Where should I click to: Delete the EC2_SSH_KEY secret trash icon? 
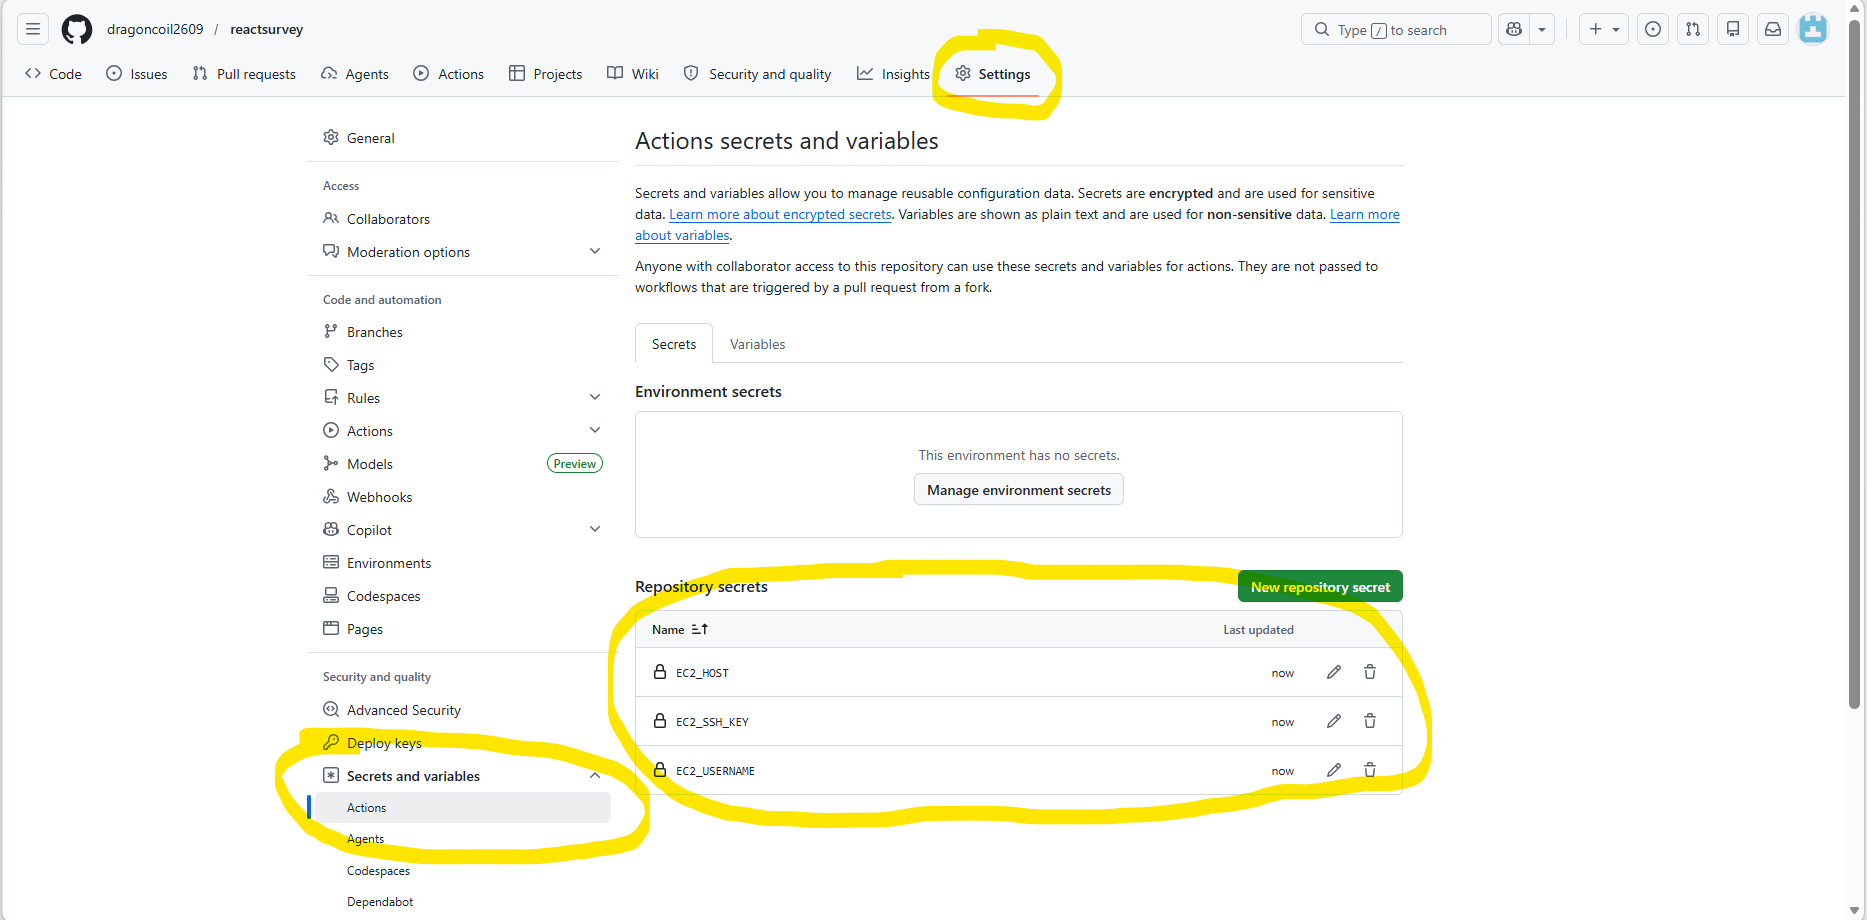tap(1370, 721)
